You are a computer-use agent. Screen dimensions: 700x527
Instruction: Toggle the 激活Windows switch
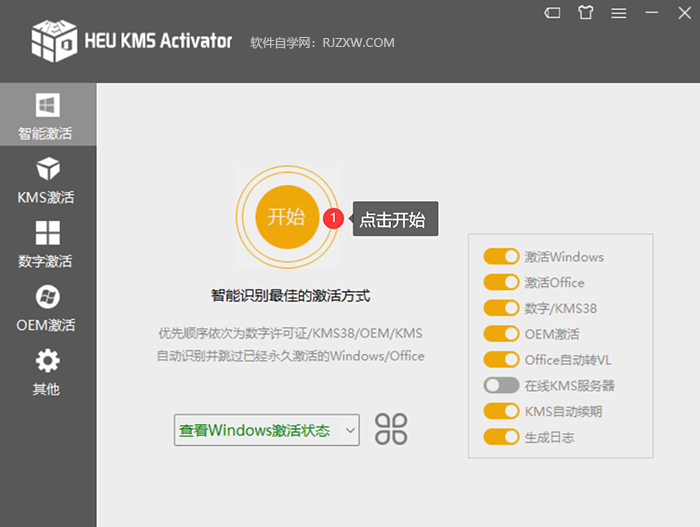[x=501, y=257]
